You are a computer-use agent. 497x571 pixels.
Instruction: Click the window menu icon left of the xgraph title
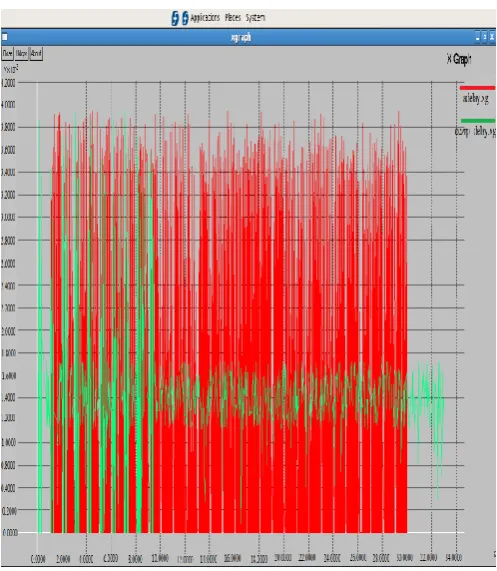pyautogui.click(x=5, y=37)
